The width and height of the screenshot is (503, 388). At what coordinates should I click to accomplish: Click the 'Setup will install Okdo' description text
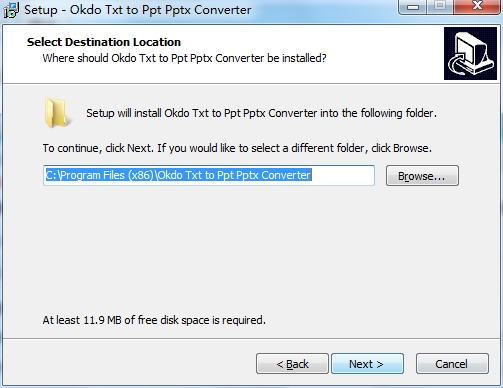tap(261, 113)
